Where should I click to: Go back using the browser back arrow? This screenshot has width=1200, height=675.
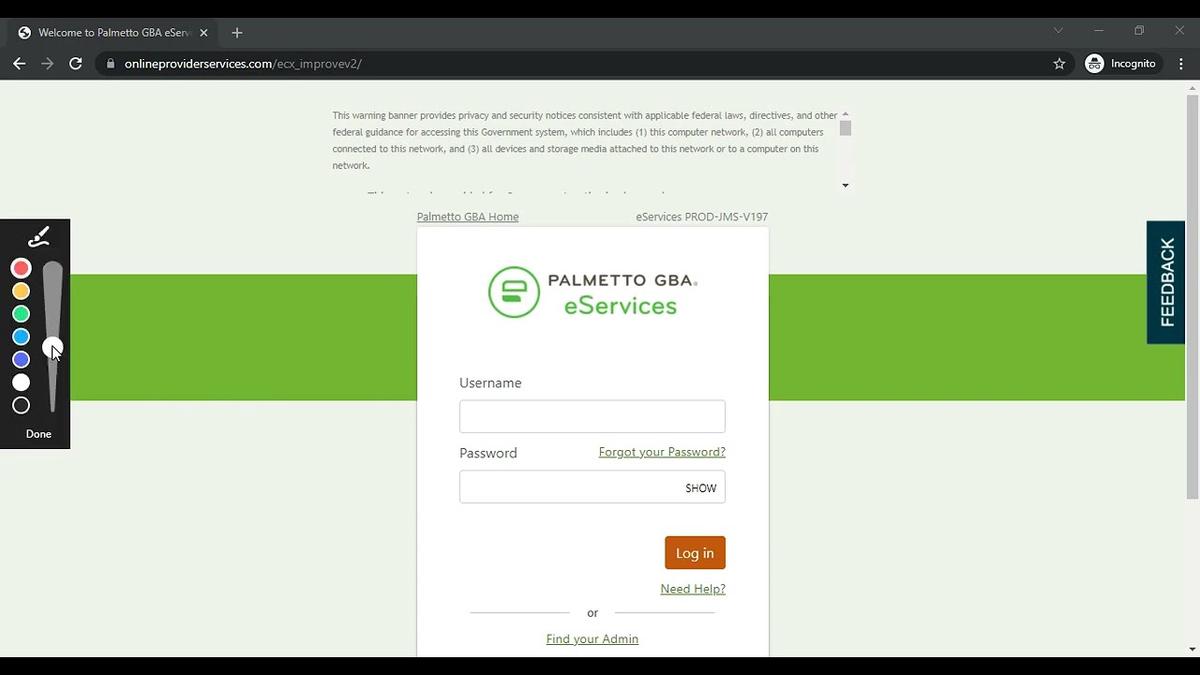pos(19,63)
